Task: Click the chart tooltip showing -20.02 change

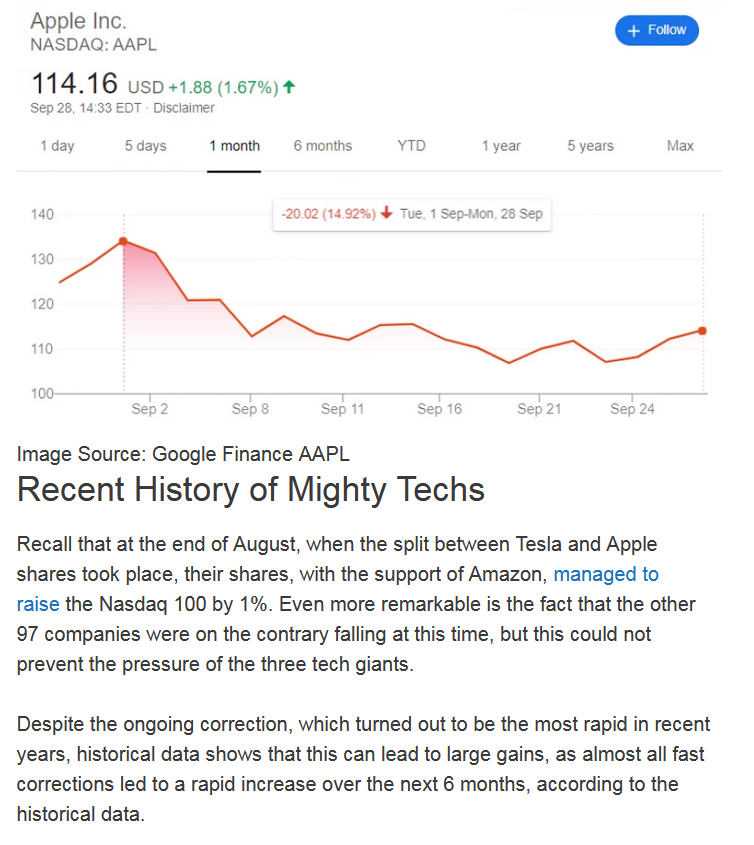Action: point(411,213)
